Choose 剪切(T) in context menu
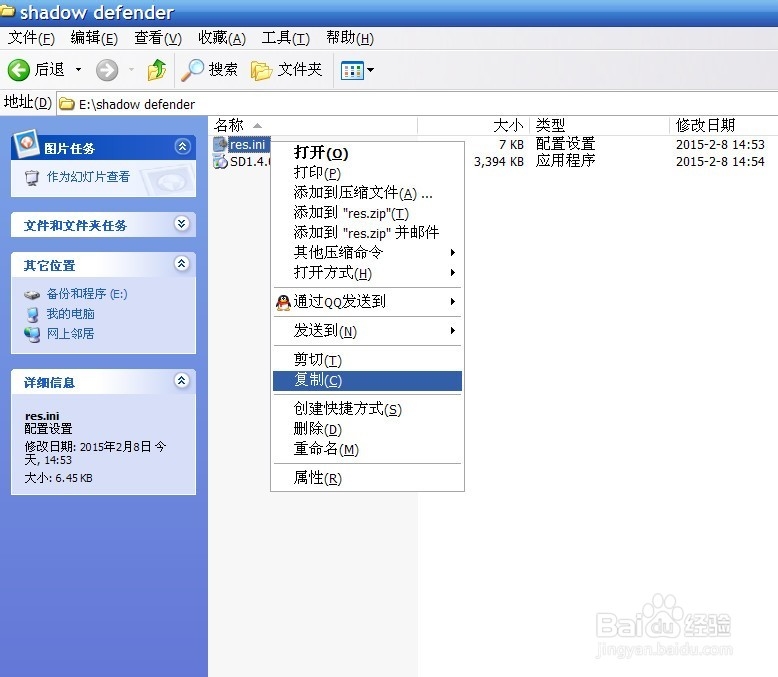The height and width of the screenshot is (677, 778). coord(367,360)
